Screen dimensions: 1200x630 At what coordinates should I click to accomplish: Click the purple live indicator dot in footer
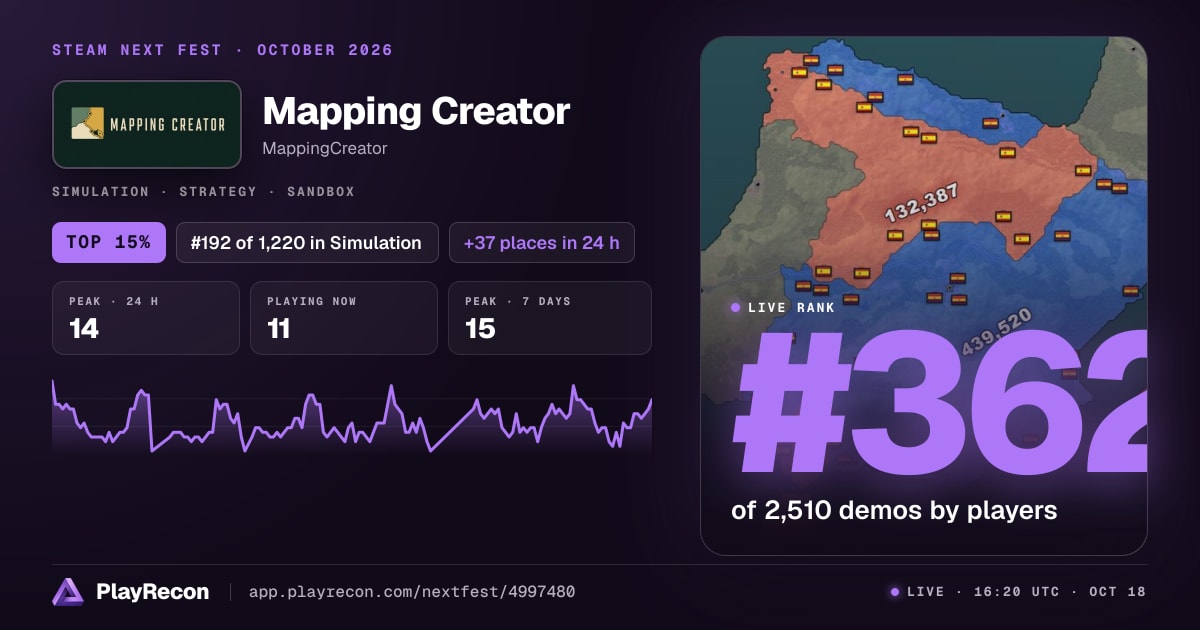(x=895, y=592)
